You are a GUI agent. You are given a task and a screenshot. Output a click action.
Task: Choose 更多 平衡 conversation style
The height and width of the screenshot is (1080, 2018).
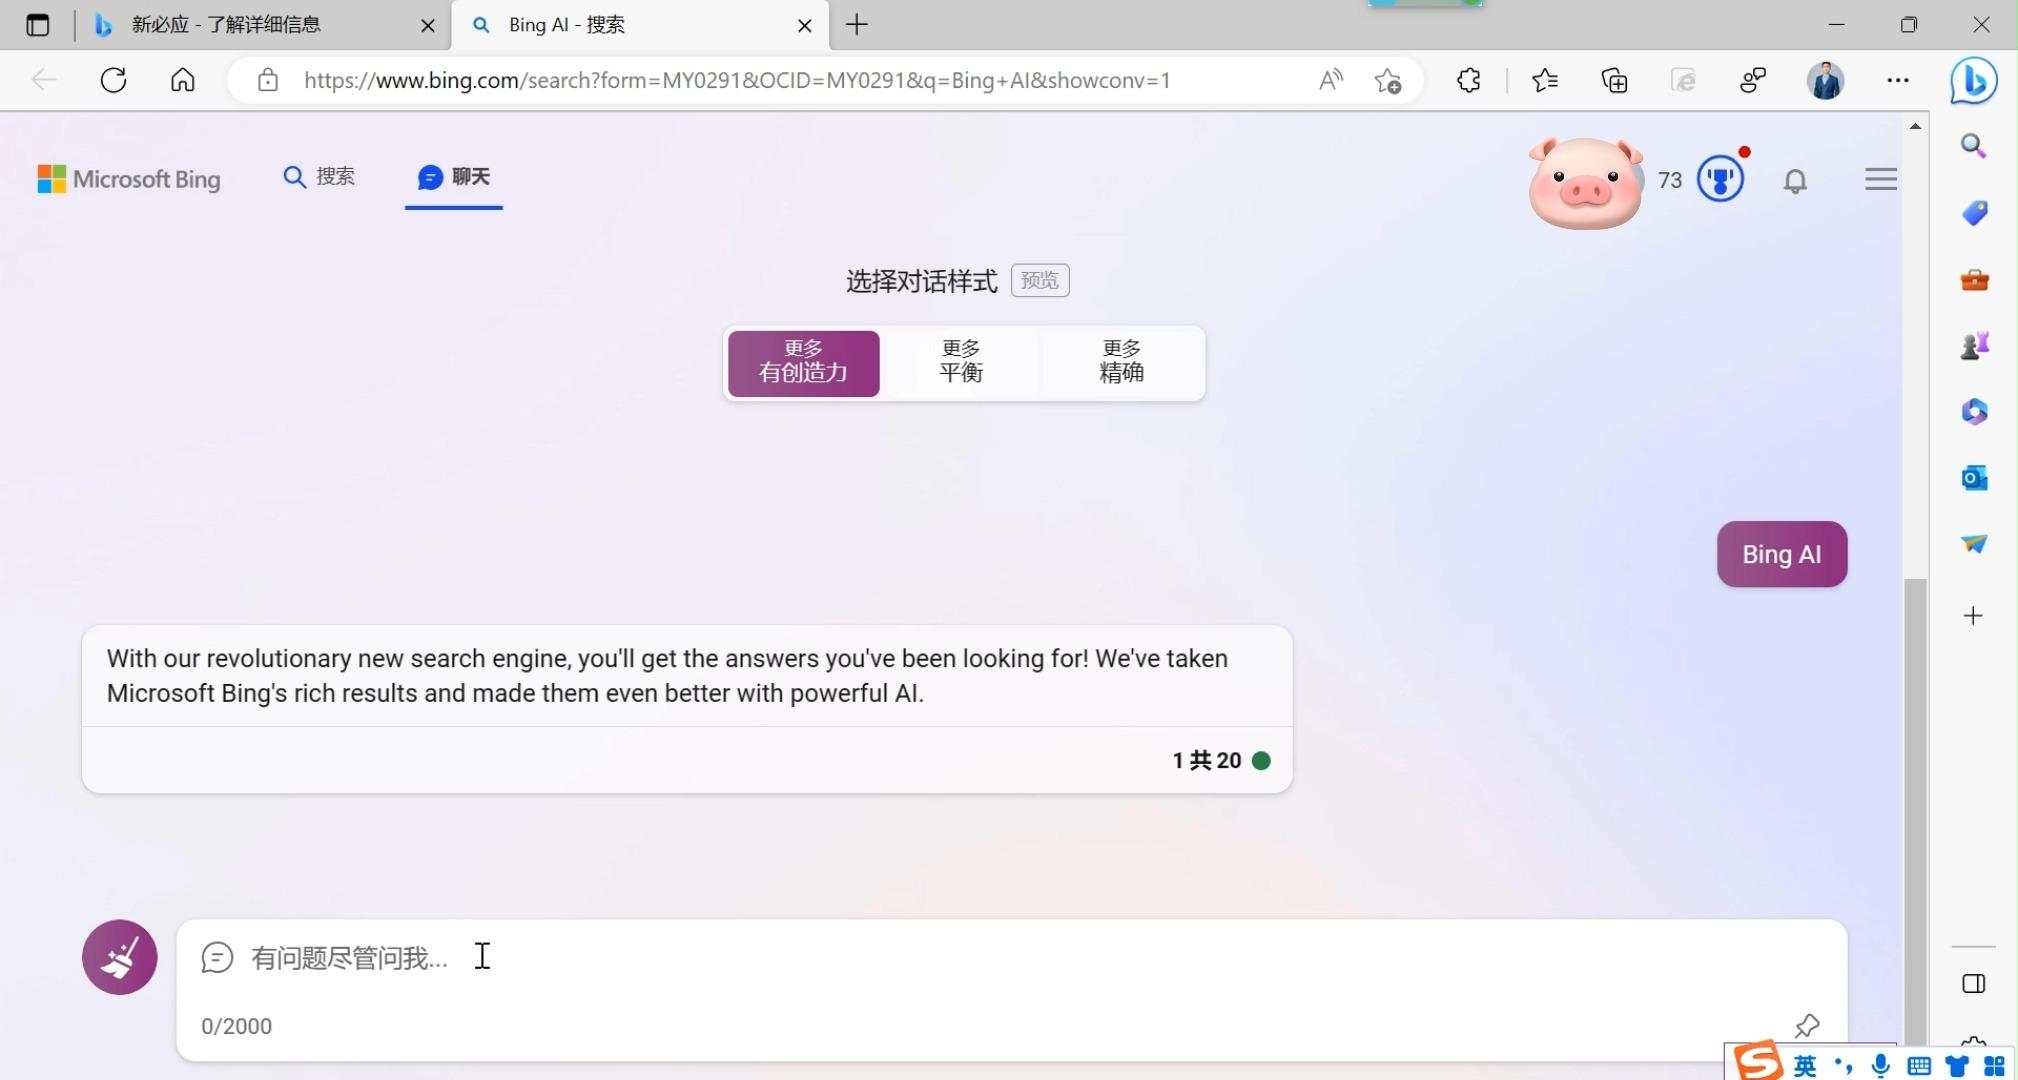click(961, 363)
